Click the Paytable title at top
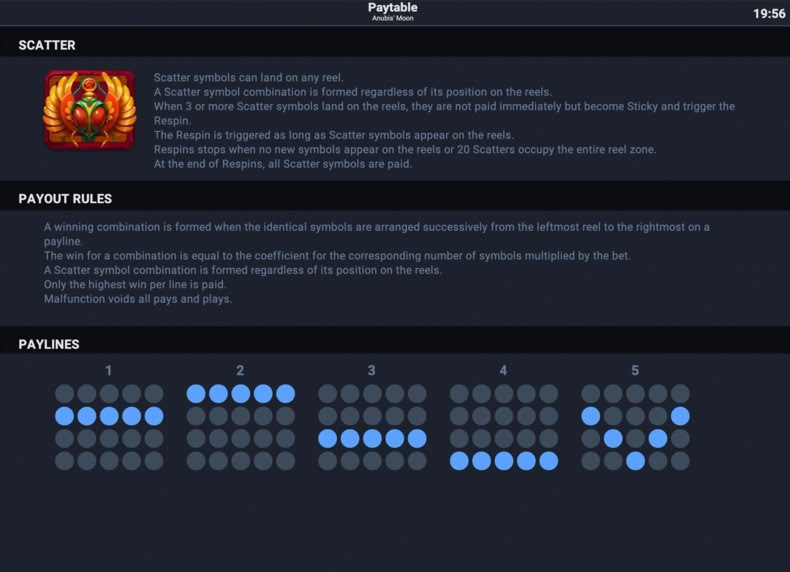 [x=392, y=8]
